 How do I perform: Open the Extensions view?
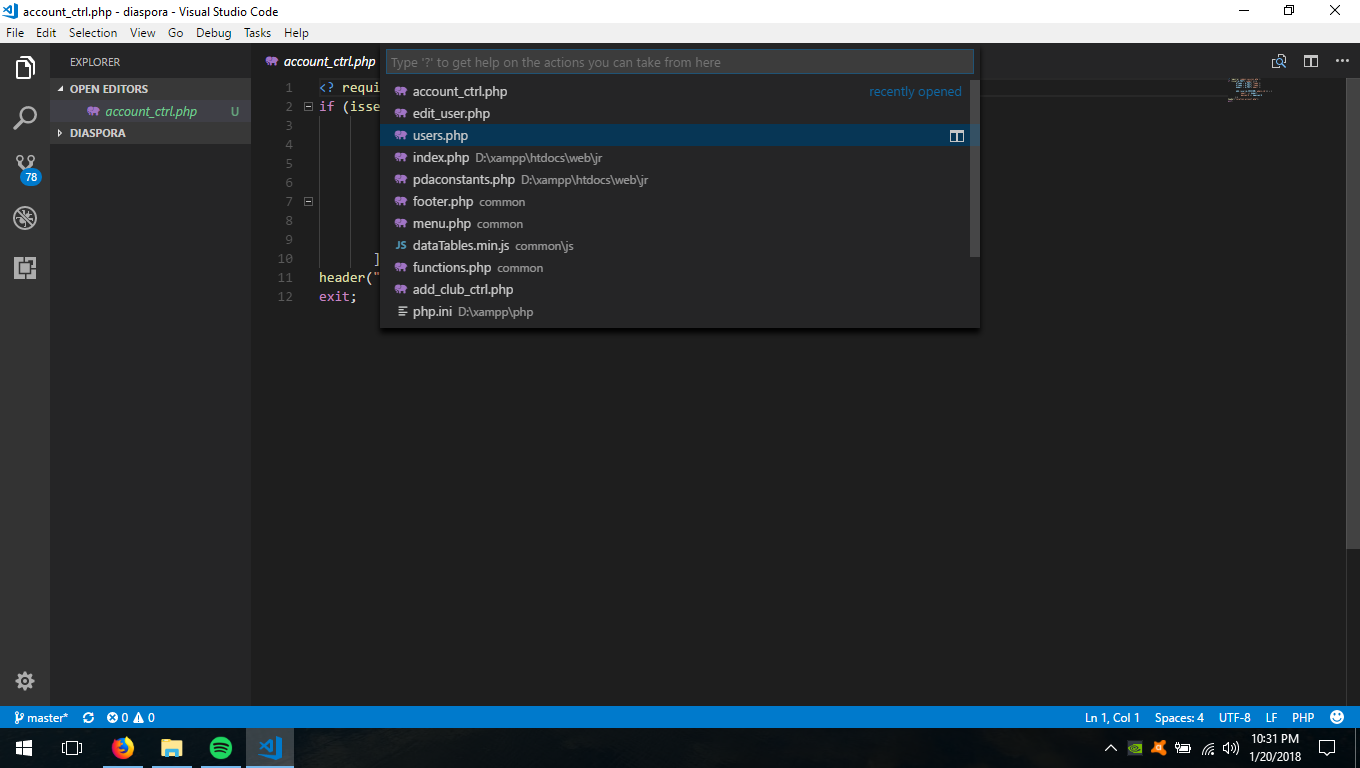click(x=24, y=268)
